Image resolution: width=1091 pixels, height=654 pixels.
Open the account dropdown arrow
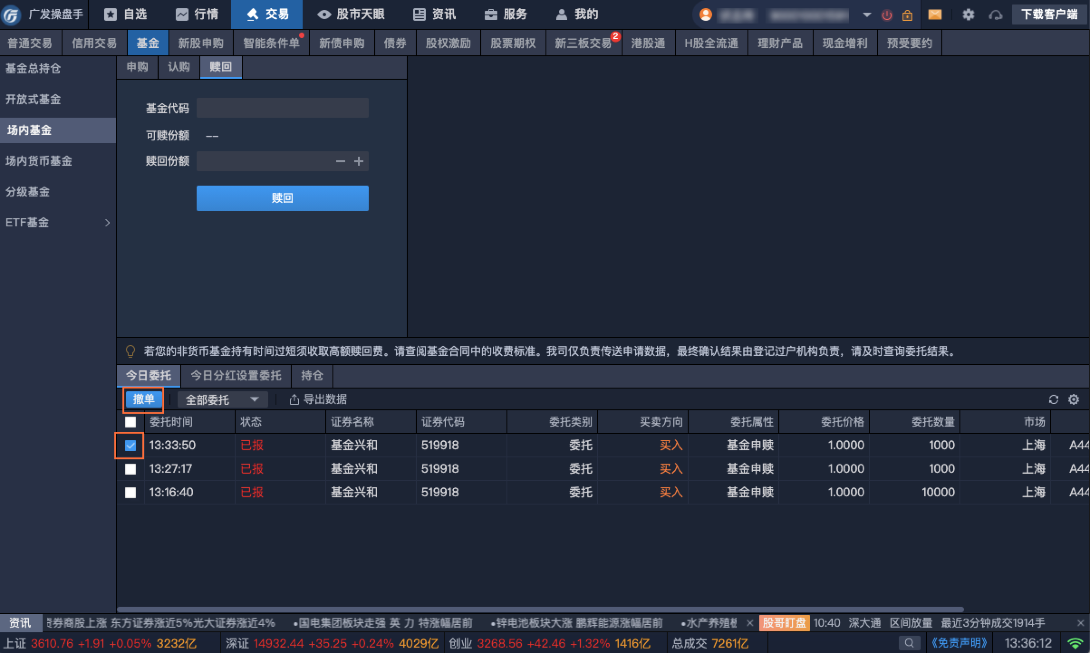coord(866,15)
